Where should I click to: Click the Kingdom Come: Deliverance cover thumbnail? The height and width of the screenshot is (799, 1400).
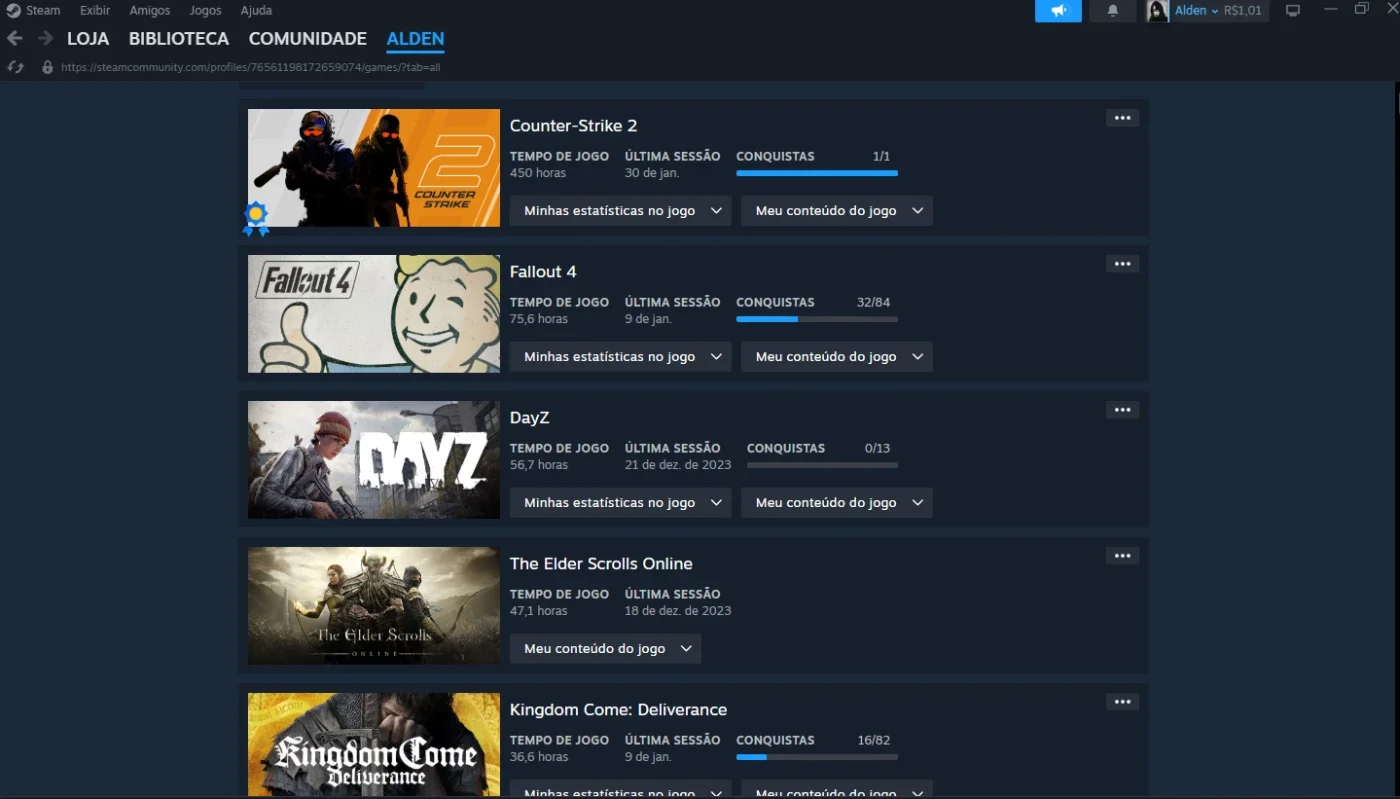pos(374,744)
